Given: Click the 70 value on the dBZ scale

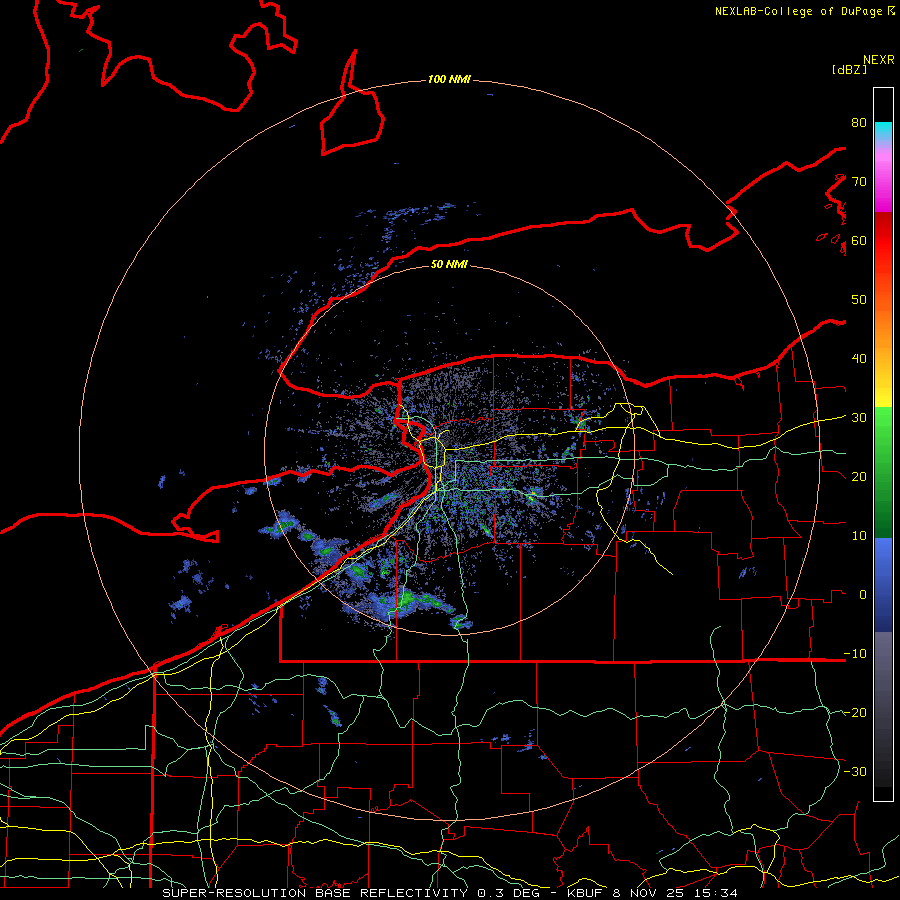Looking at the screenshot, I should point(859,182).
